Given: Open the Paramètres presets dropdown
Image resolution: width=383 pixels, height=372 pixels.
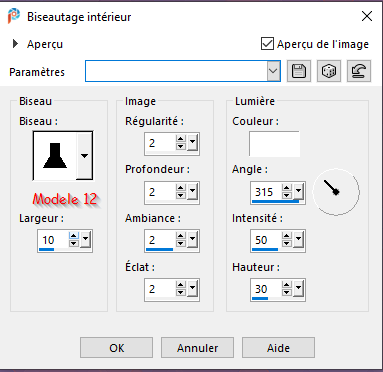Looking at the screenshot, I should (273, 71).
